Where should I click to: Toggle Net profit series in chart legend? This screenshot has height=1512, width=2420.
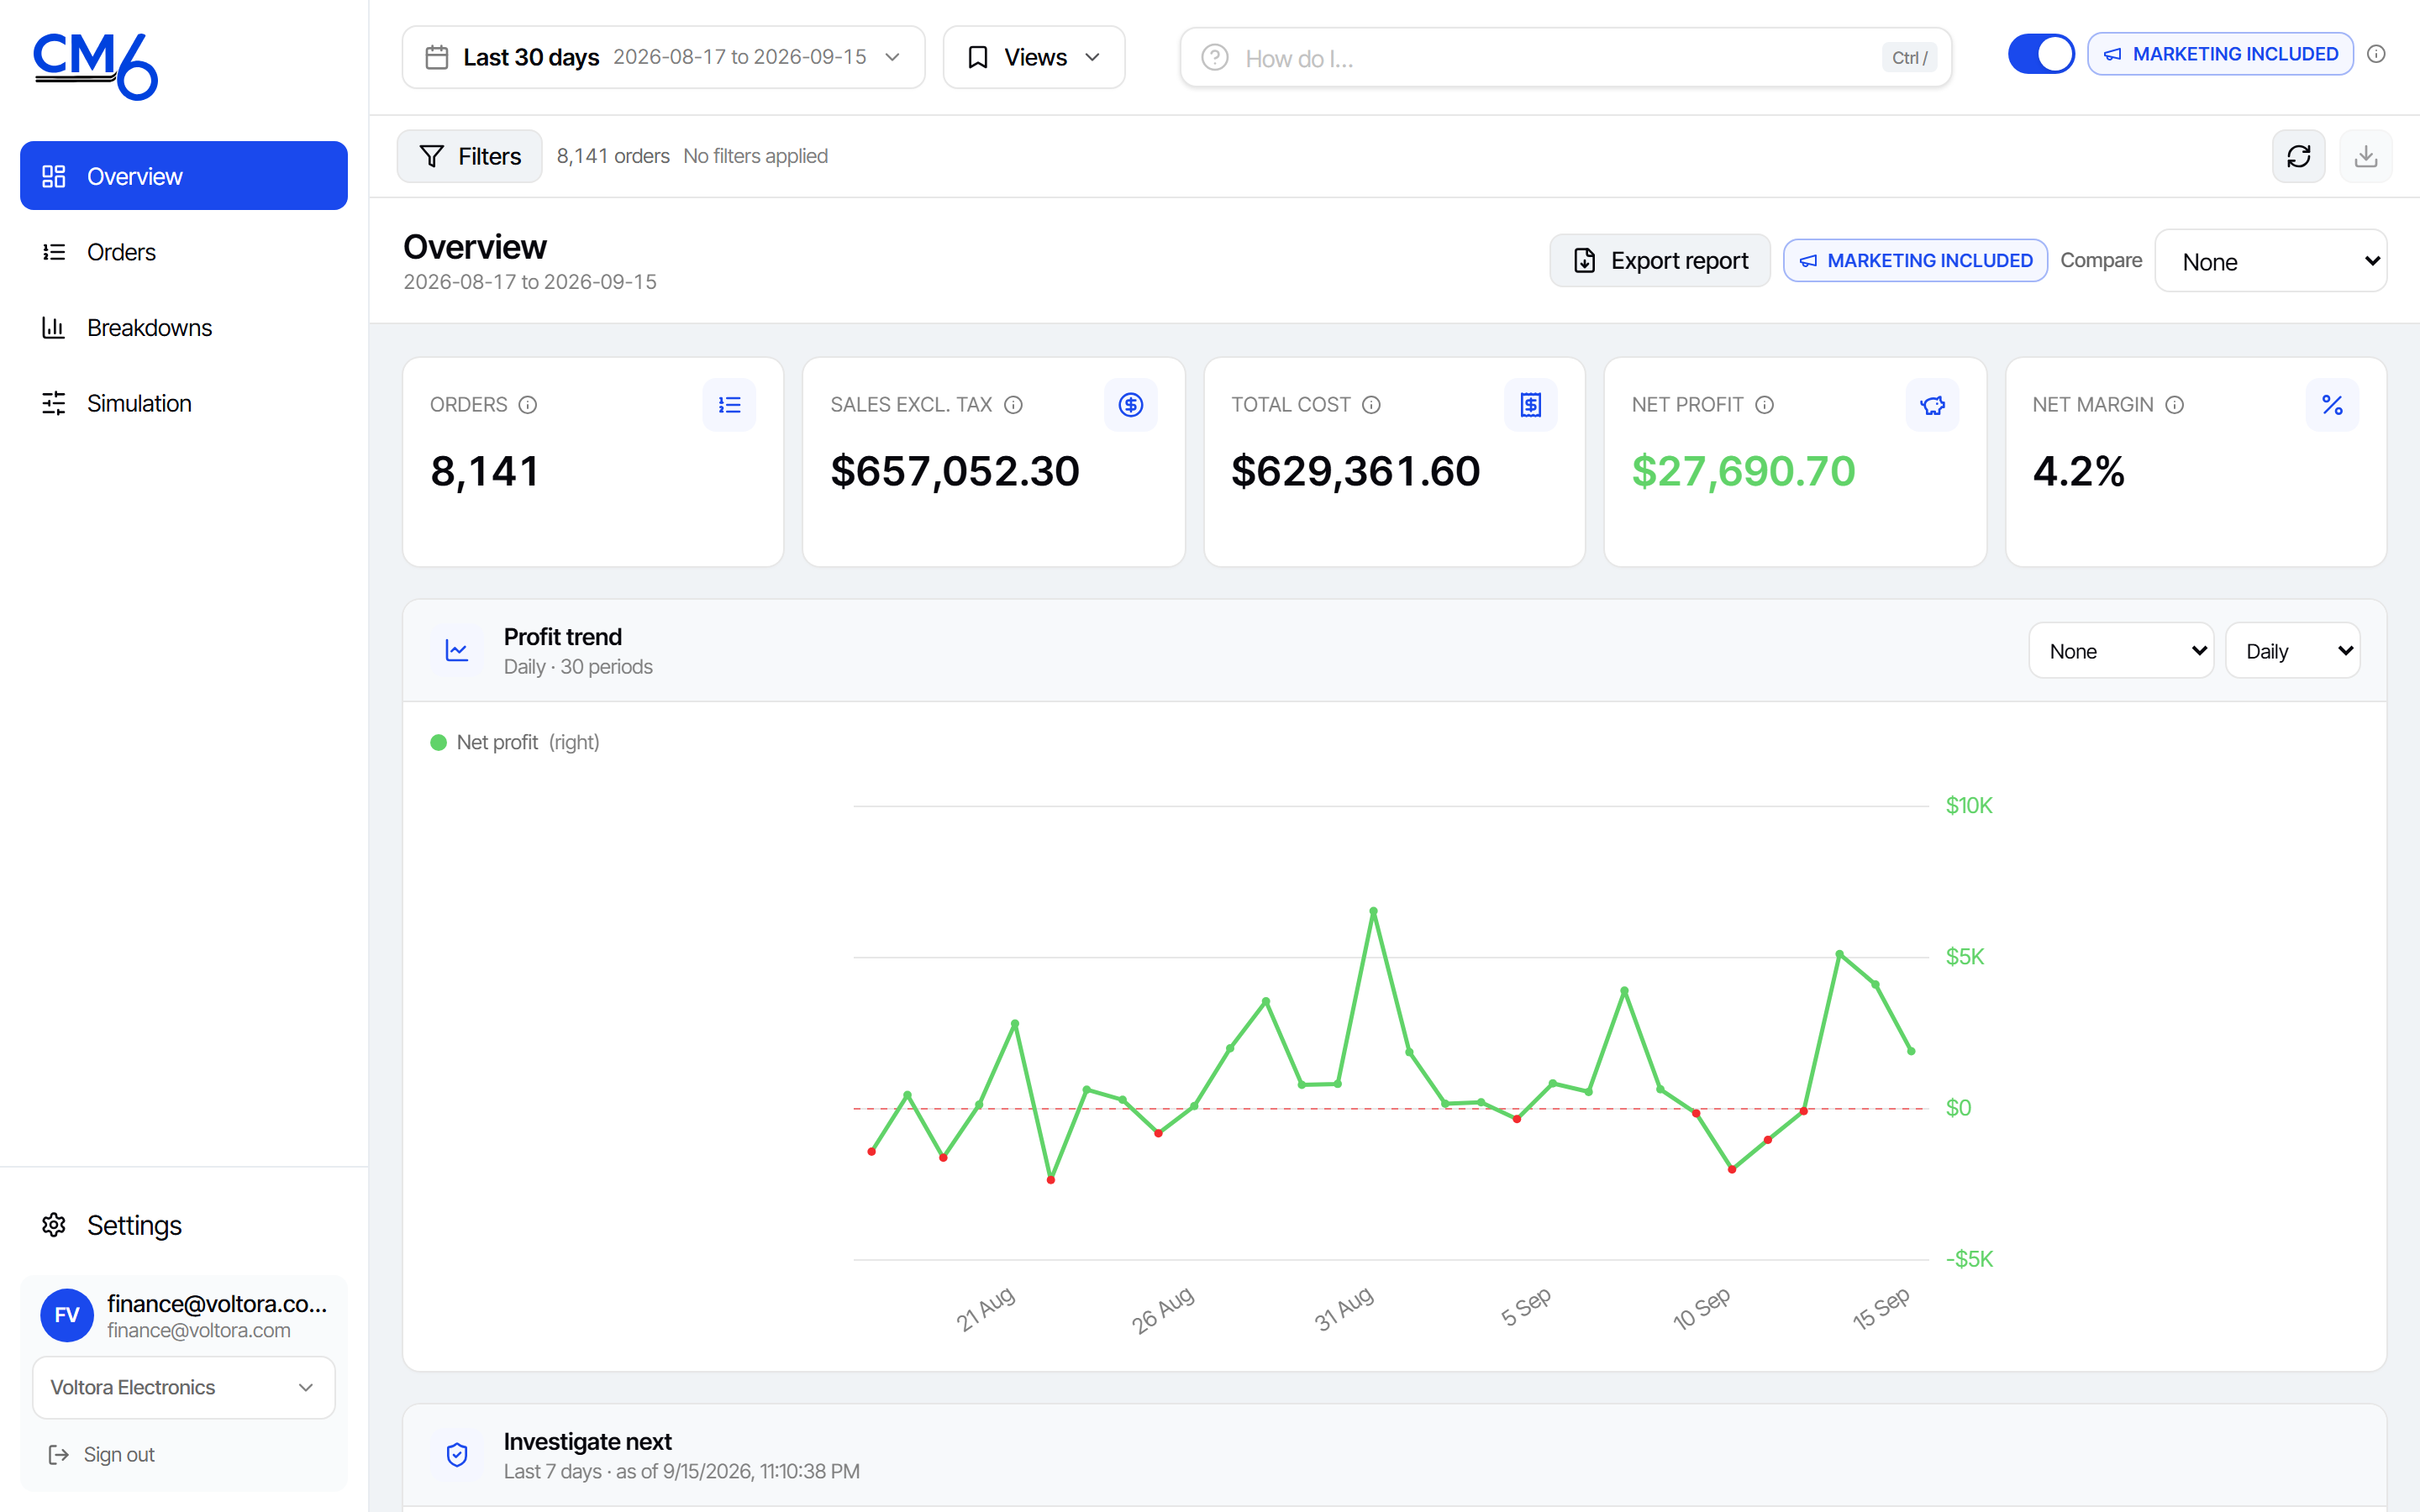515,742
